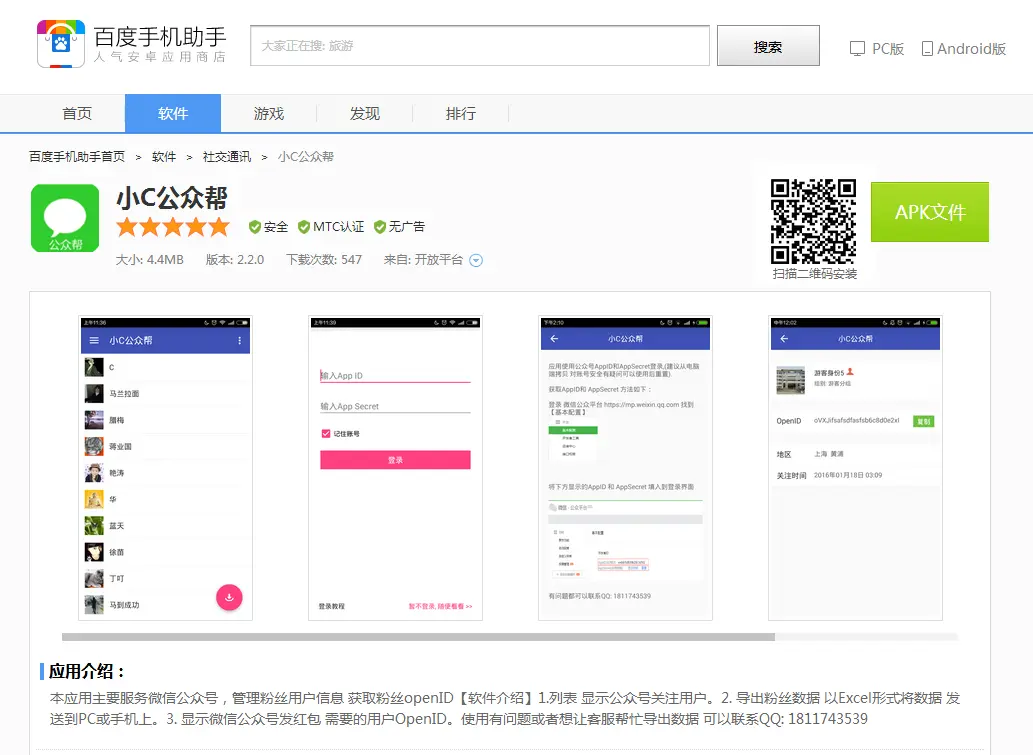Click 百度手机助手首页 breadcrumb link

[x=77, y=157]
